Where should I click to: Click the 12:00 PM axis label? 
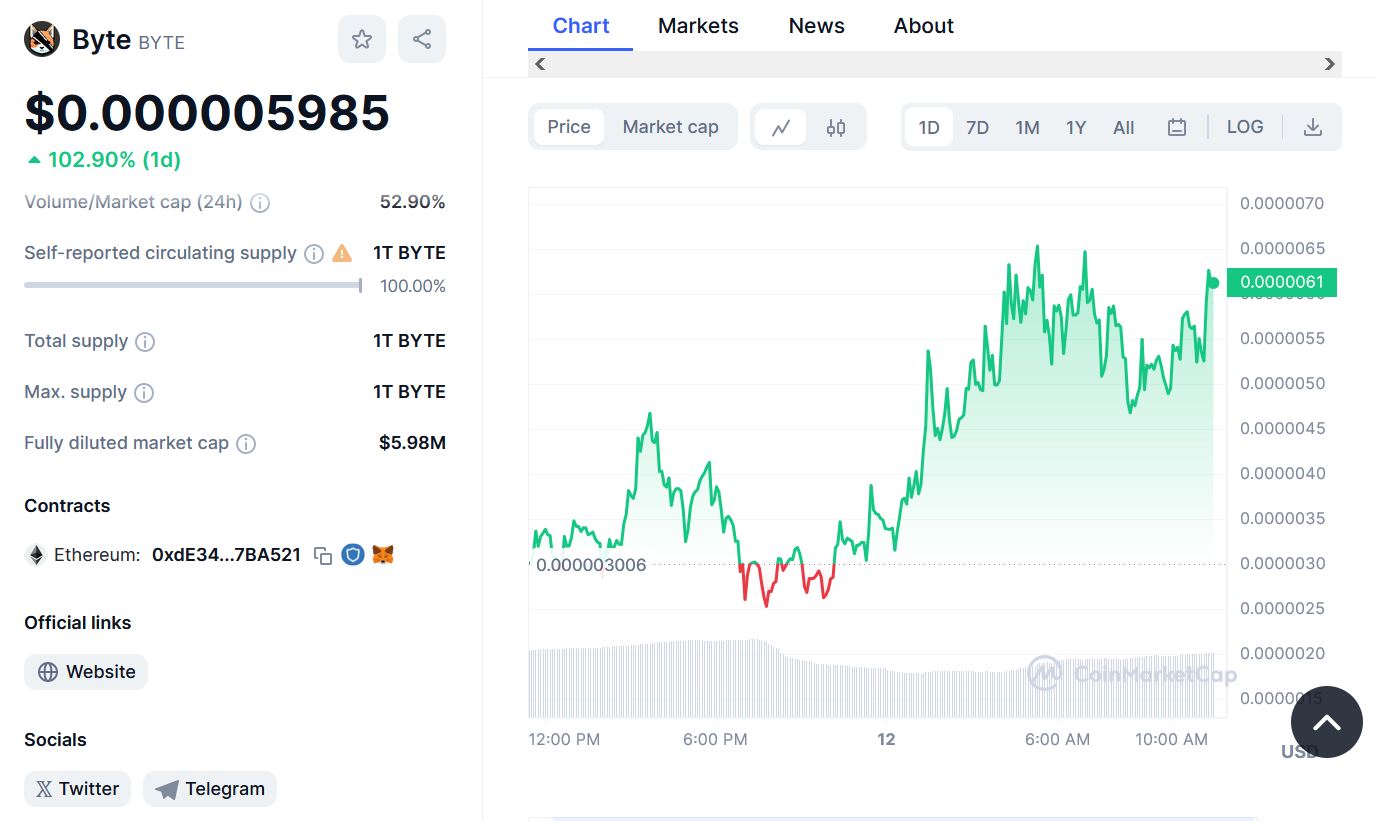[x=564, y=740]
